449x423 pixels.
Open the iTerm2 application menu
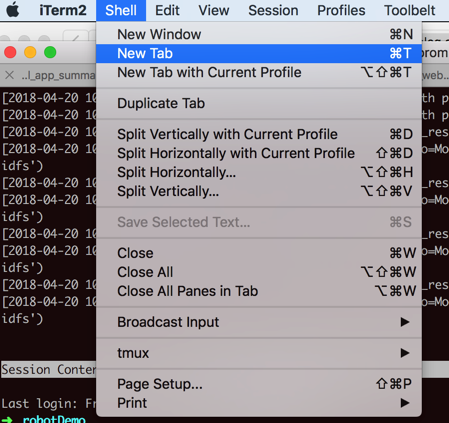pyautogui.click(x=63, y=10)
